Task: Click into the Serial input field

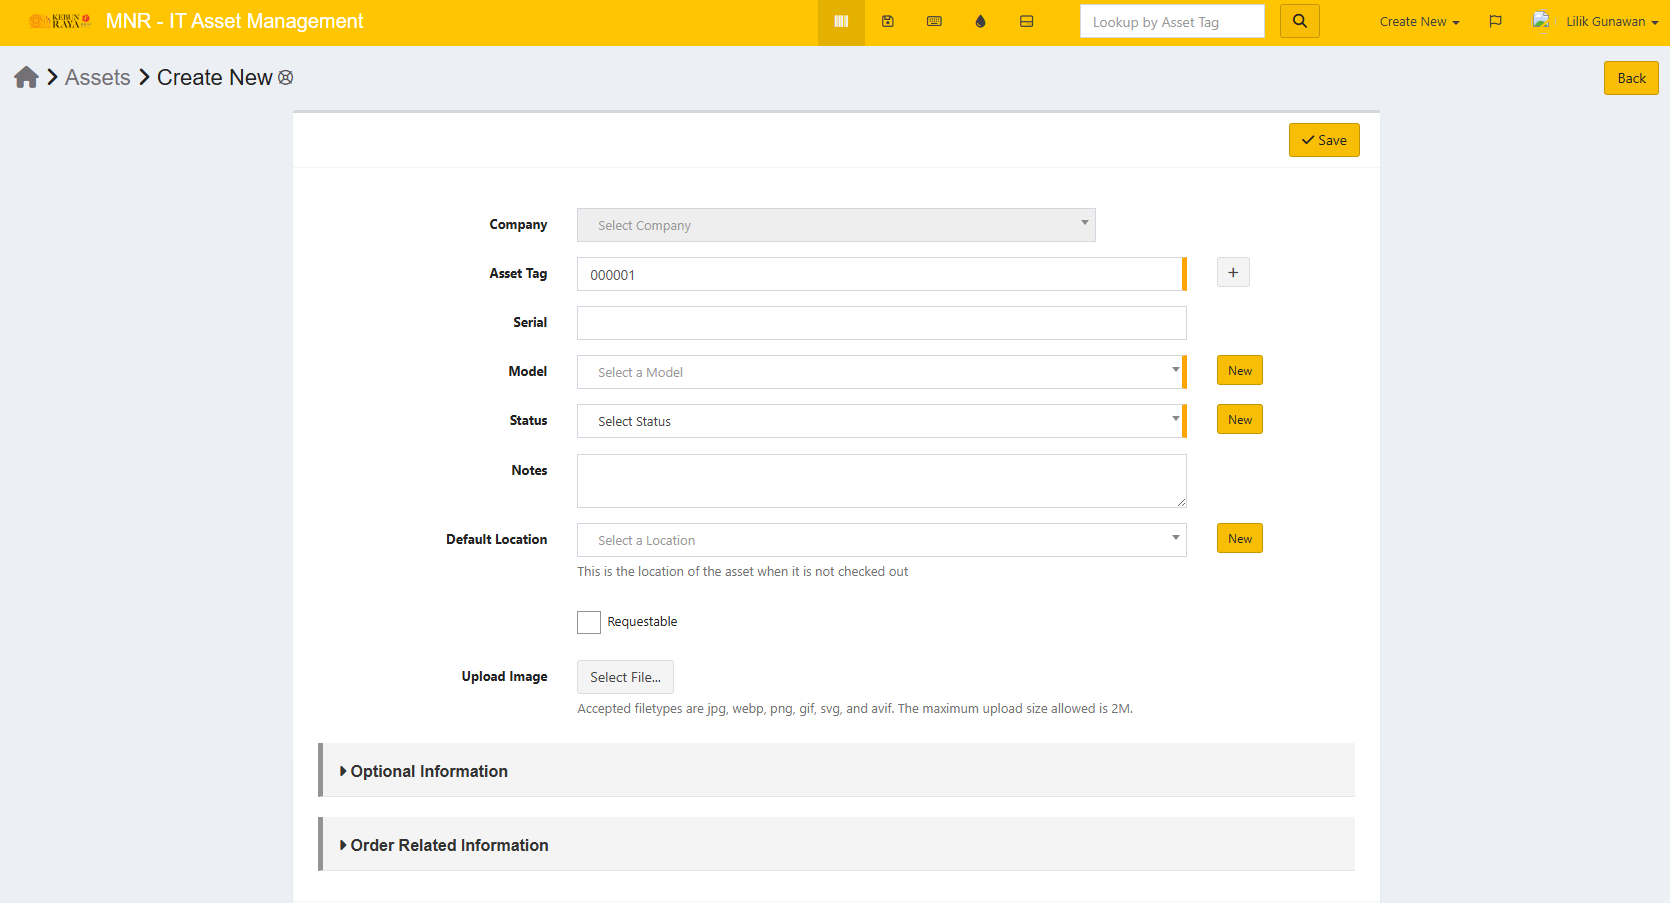Action: 880,323
